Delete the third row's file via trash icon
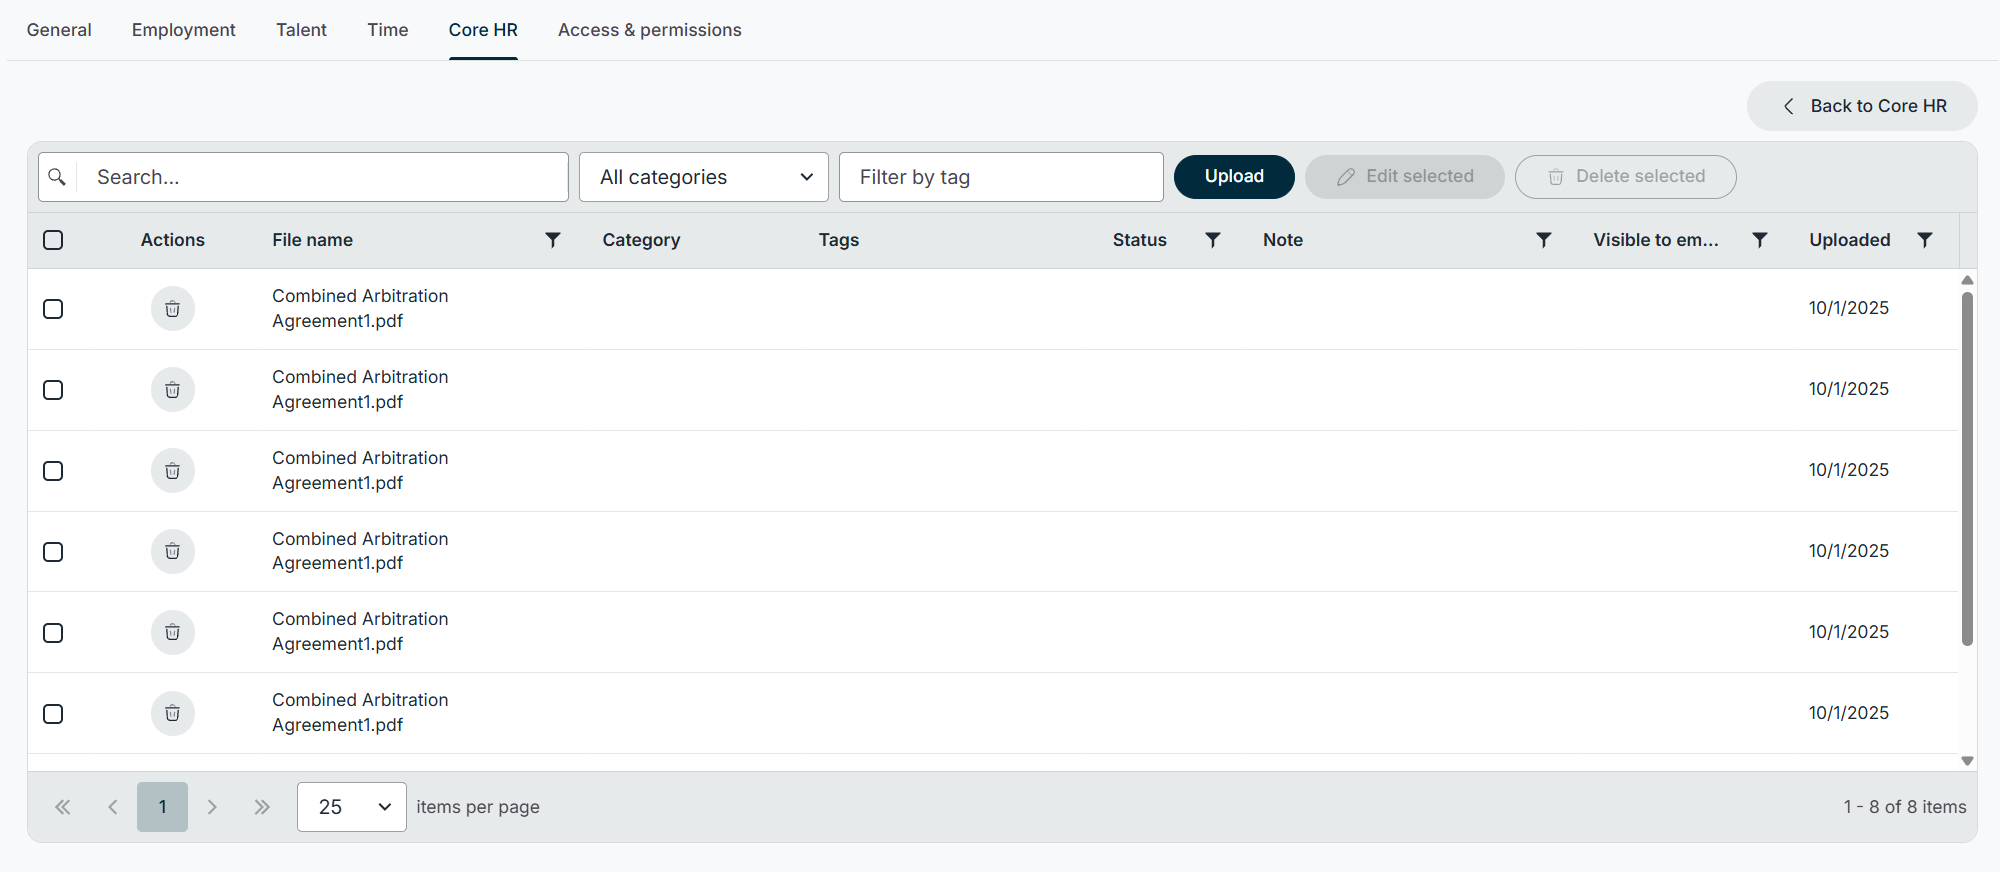Image resolution: width=2000 pixels, height=872 pixels. pyautogui.click(x=173, y=471)
